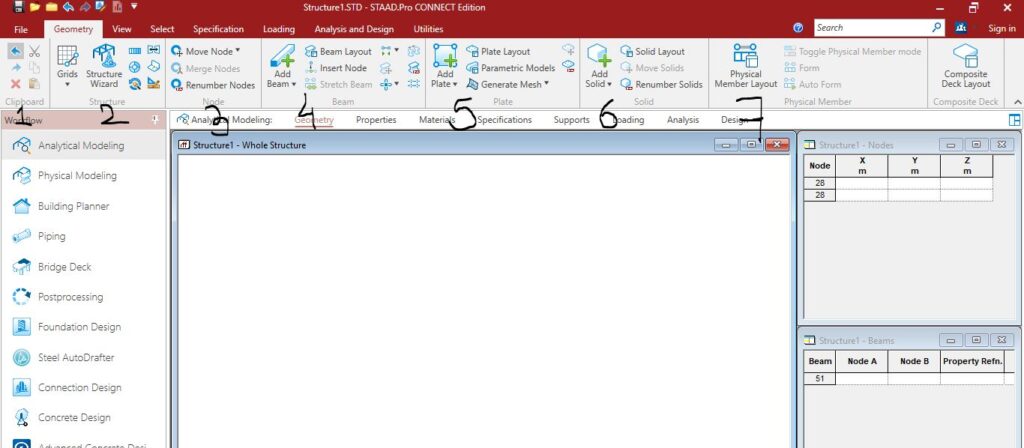Open the Move Node dropdown
Viewport: 1024px width, 448px height.
click(206, 51)
